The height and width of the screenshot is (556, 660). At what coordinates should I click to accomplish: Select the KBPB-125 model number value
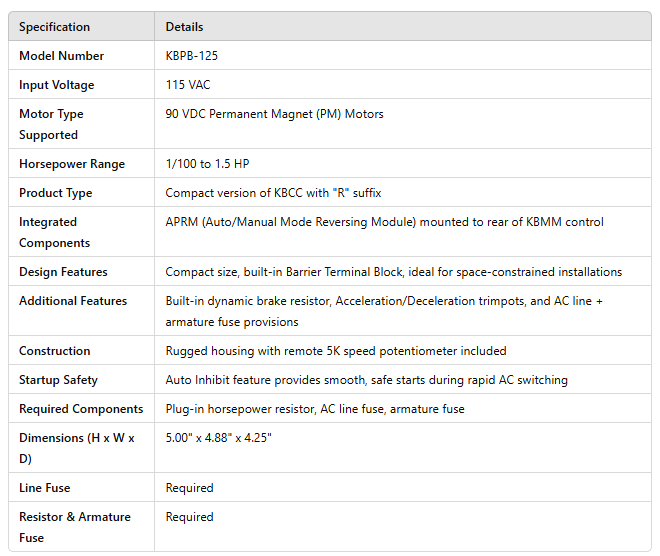(x=193, y=56)
